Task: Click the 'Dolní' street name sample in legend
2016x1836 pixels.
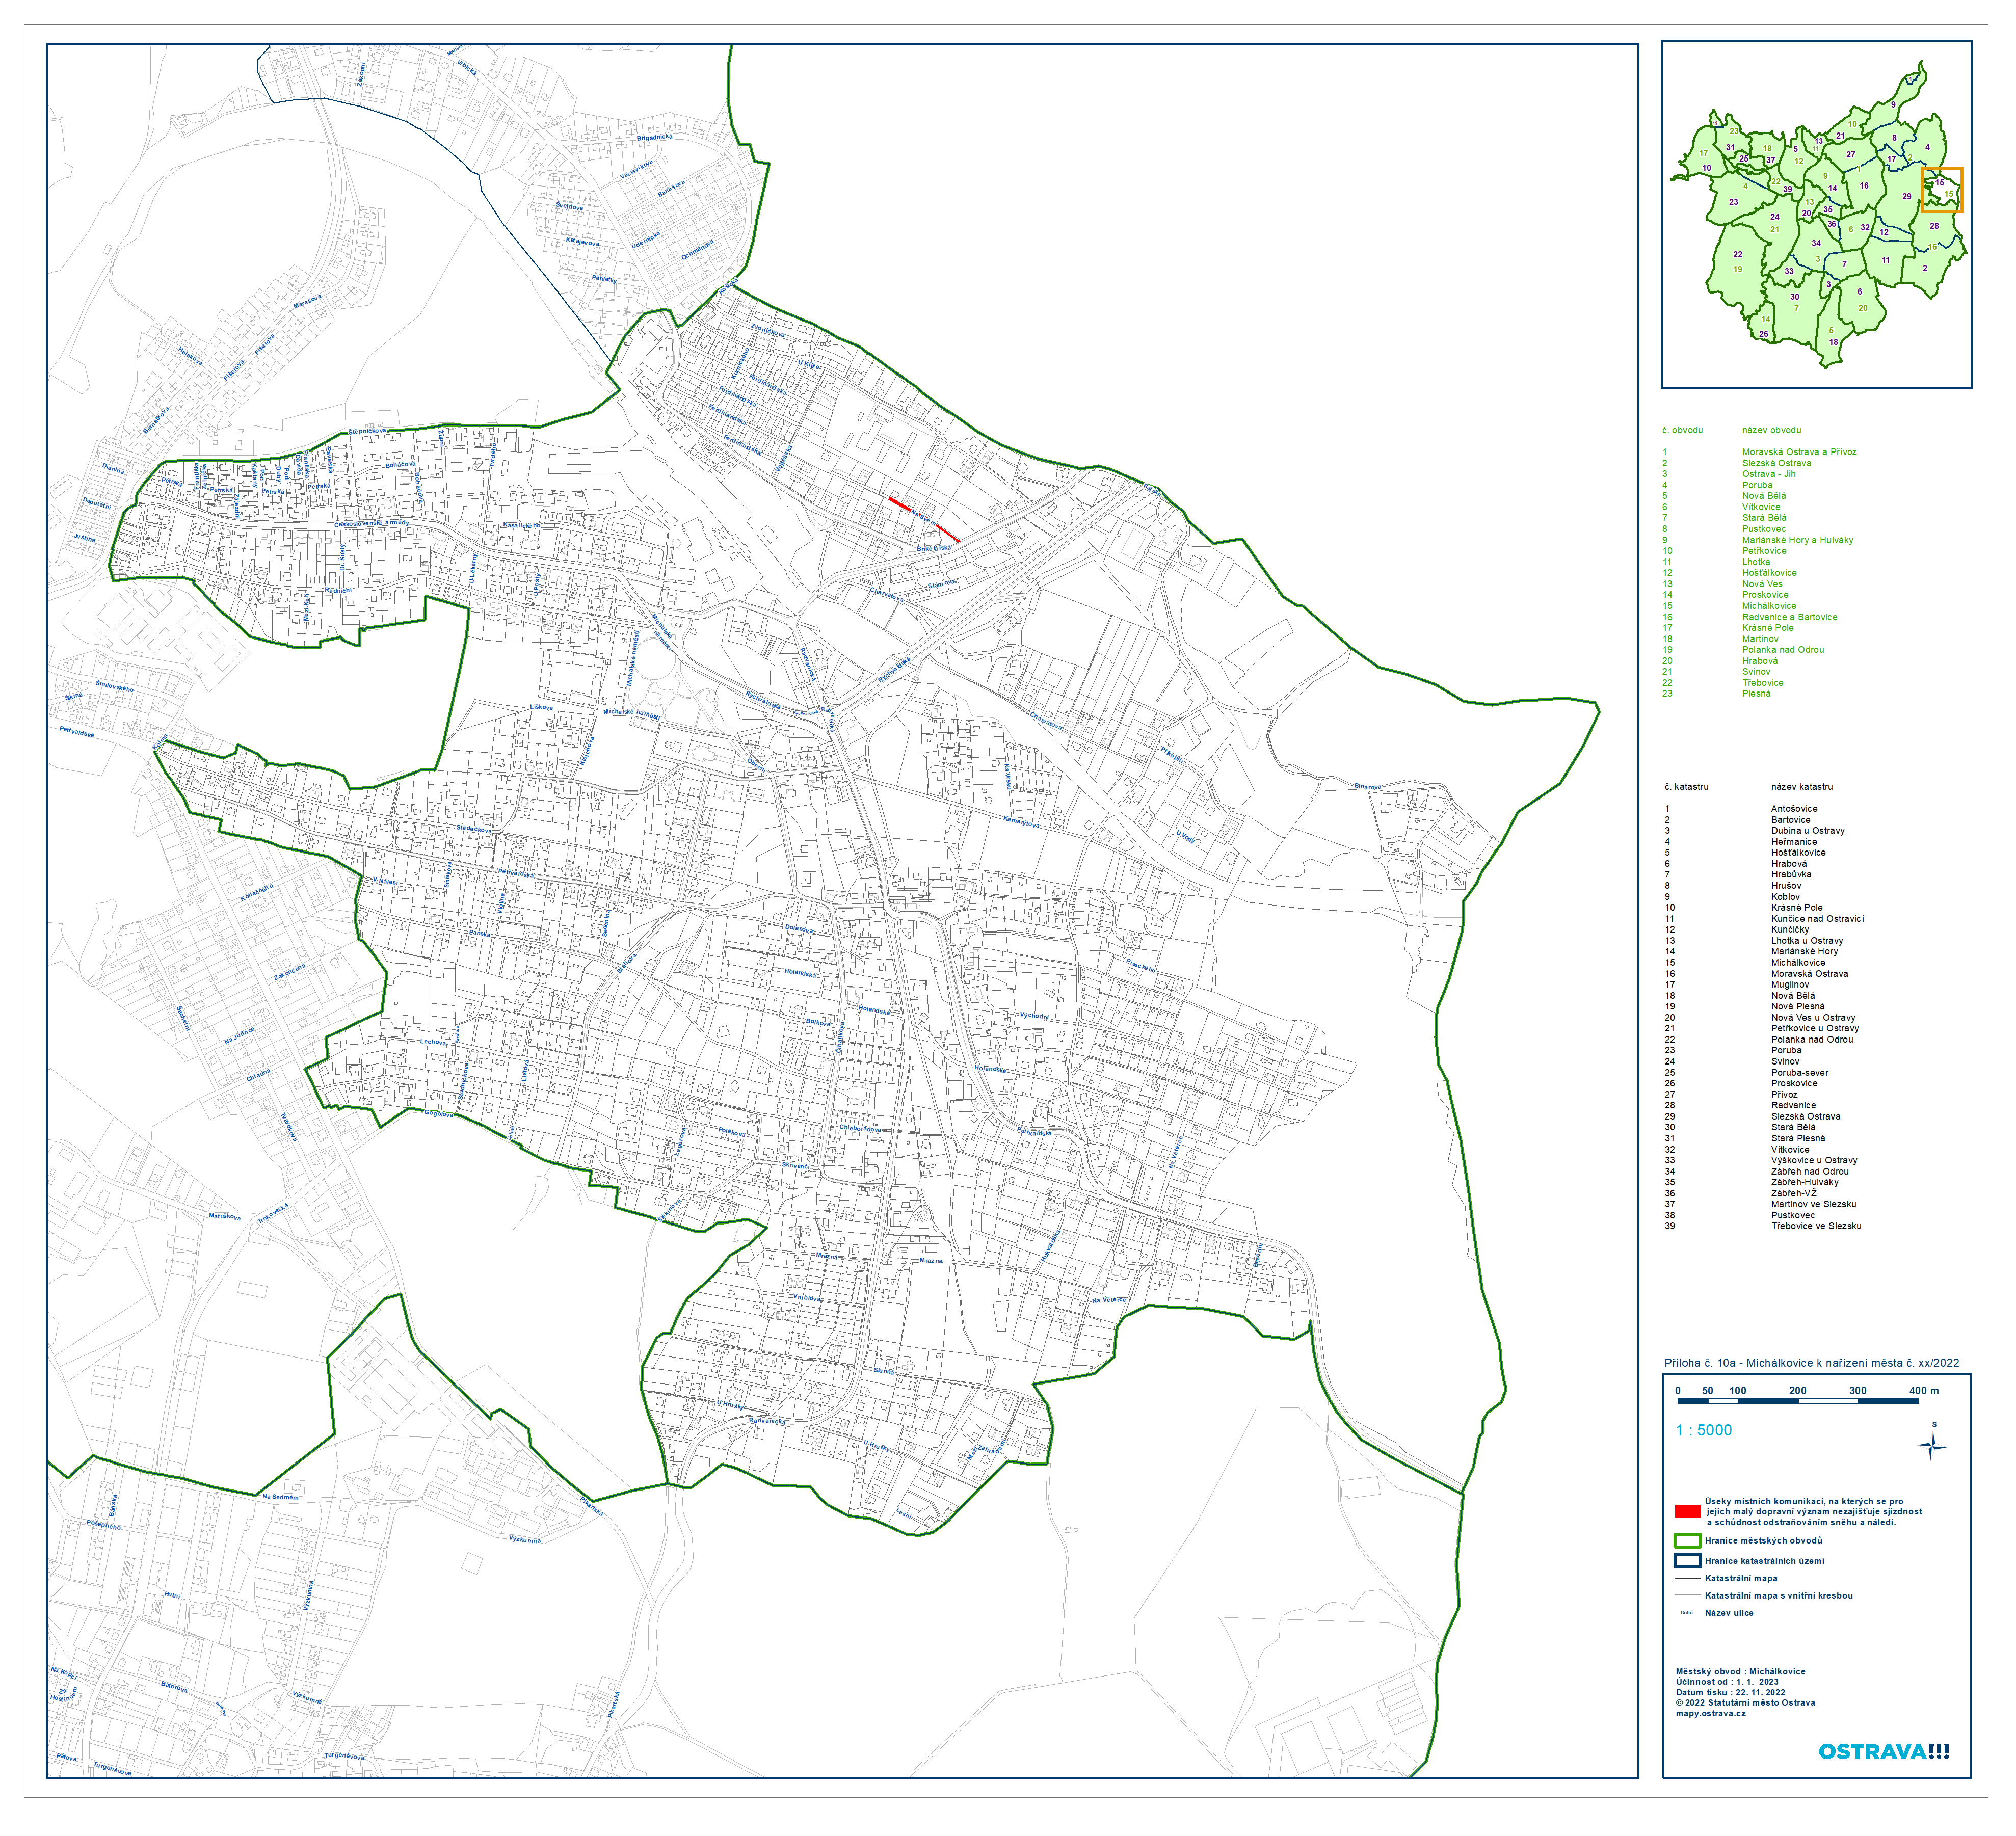Action: coord(1686,1613)
